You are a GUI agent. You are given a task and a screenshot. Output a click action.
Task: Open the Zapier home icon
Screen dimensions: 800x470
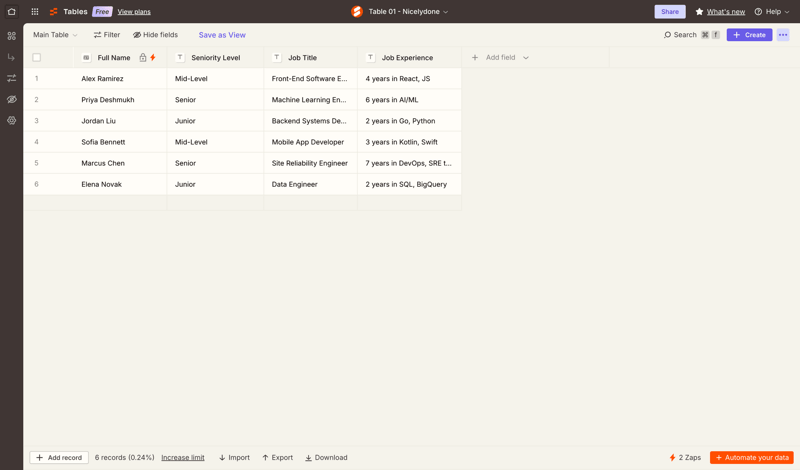click(x=11, y=11)
